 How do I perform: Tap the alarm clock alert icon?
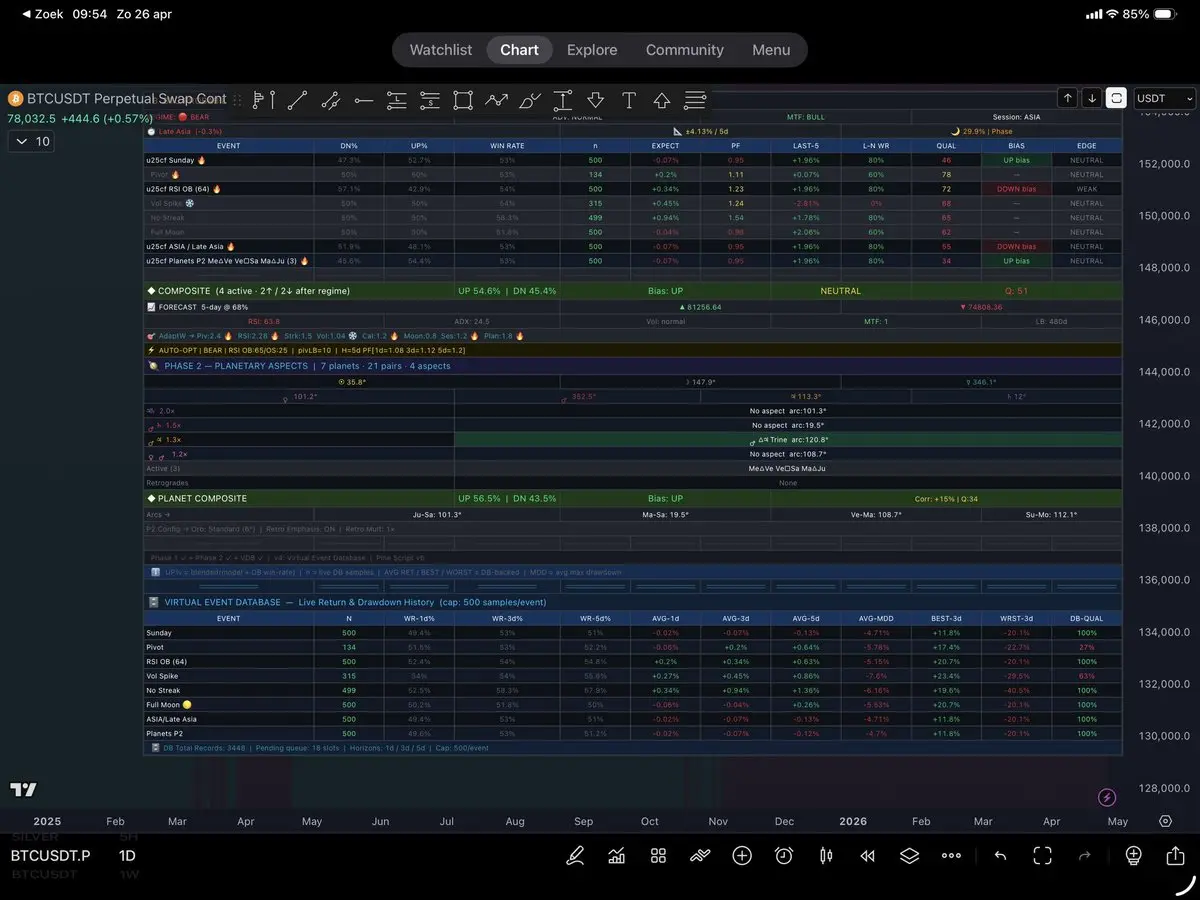pos(784,856)
